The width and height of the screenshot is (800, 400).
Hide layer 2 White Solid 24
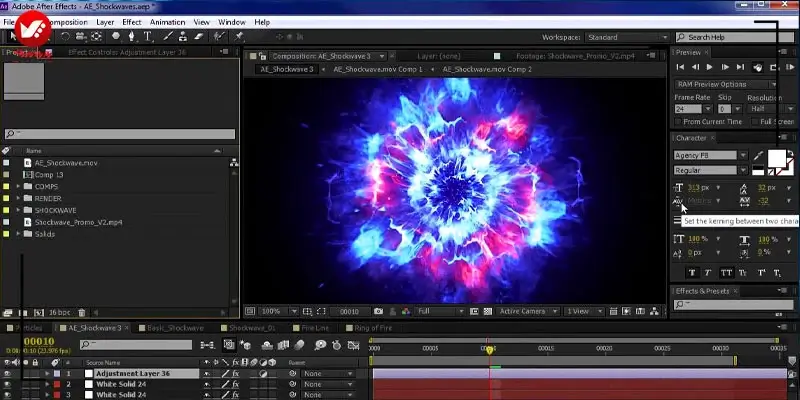(7, 384)
